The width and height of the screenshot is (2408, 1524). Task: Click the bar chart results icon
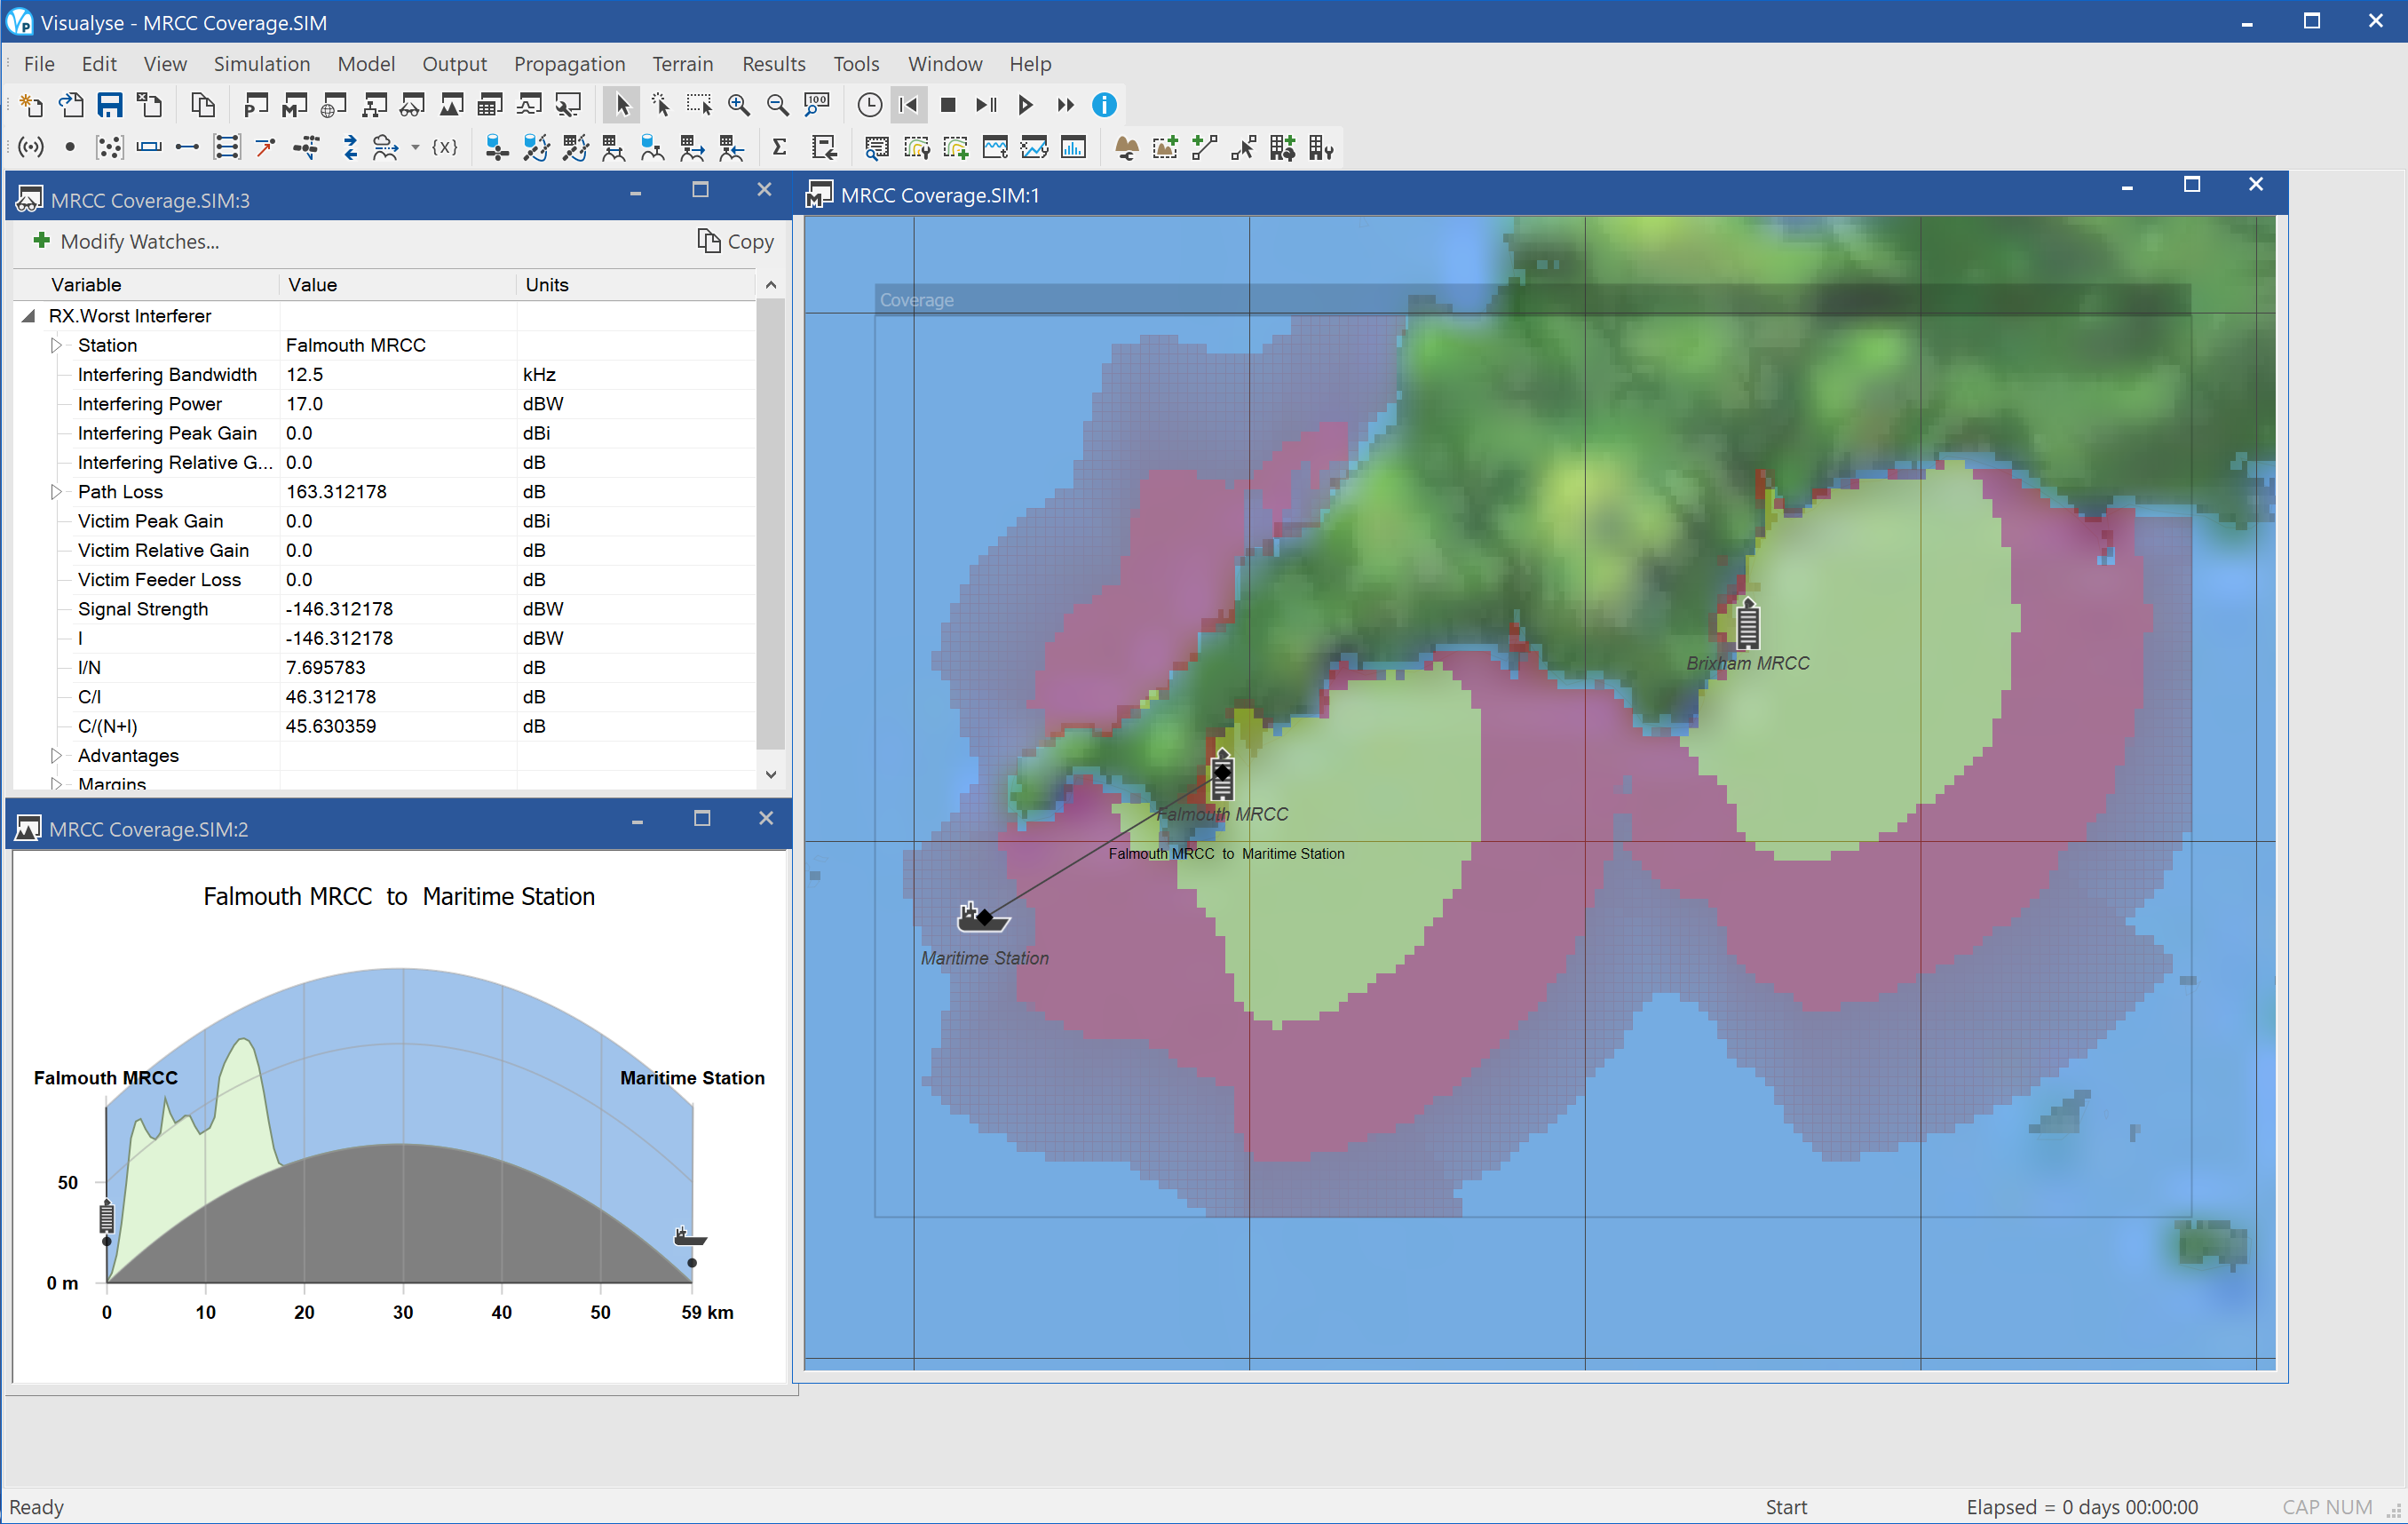tap(1073, 148)
